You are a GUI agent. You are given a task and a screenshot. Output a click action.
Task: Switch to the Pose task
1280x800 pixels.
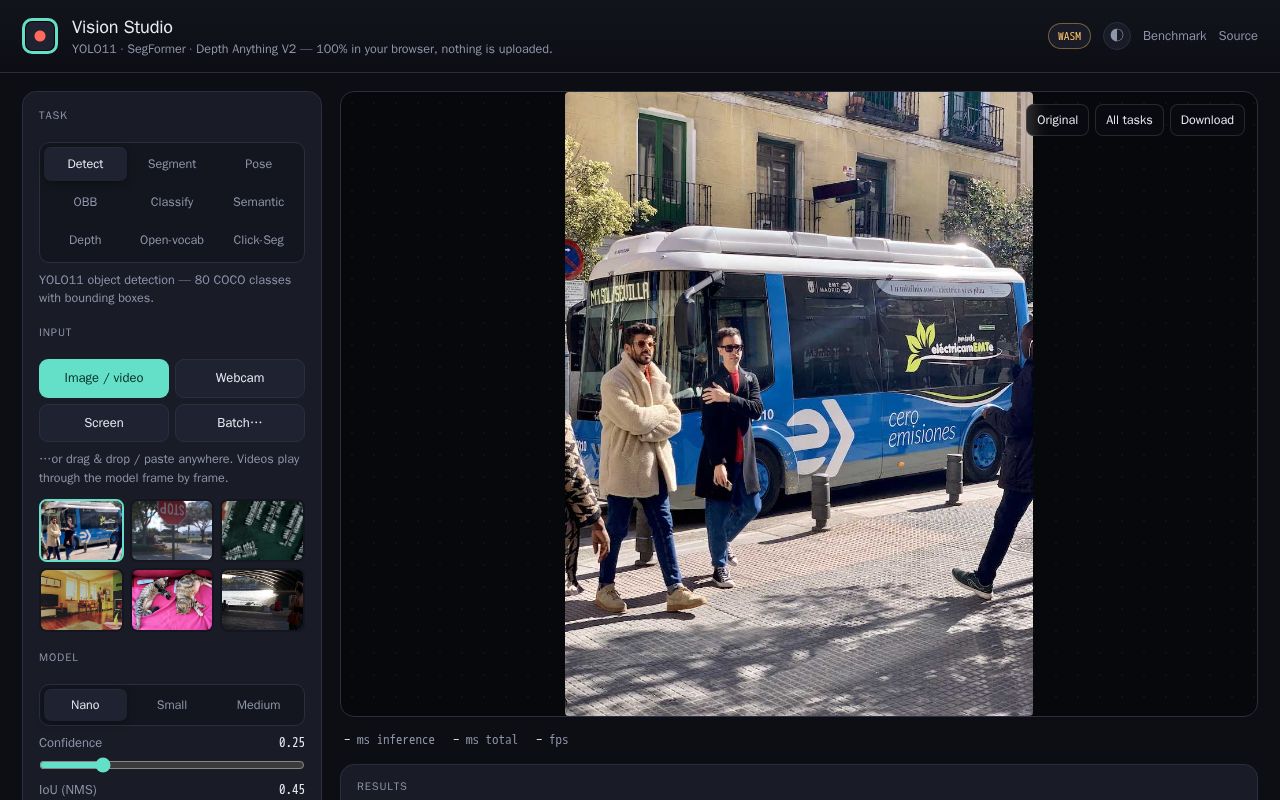(x=258, y=164)
